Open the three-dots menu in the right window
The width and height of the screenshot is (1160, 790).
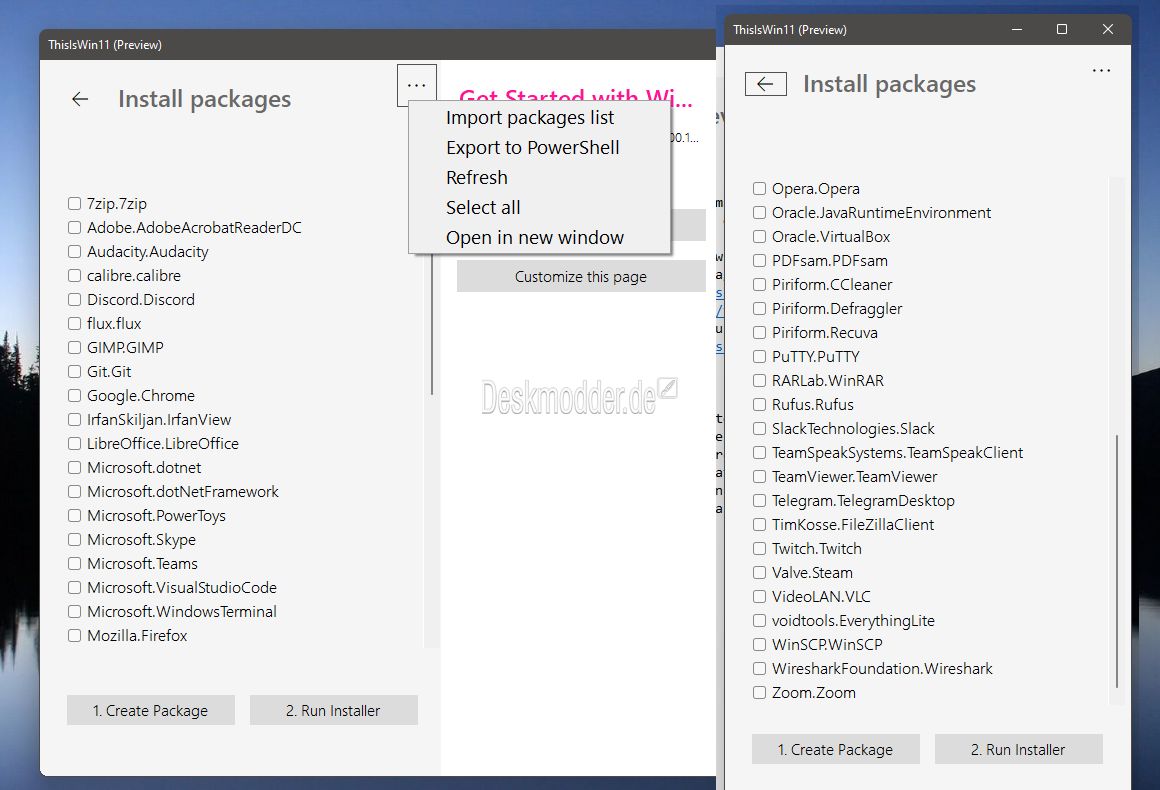pos(1101,70)
